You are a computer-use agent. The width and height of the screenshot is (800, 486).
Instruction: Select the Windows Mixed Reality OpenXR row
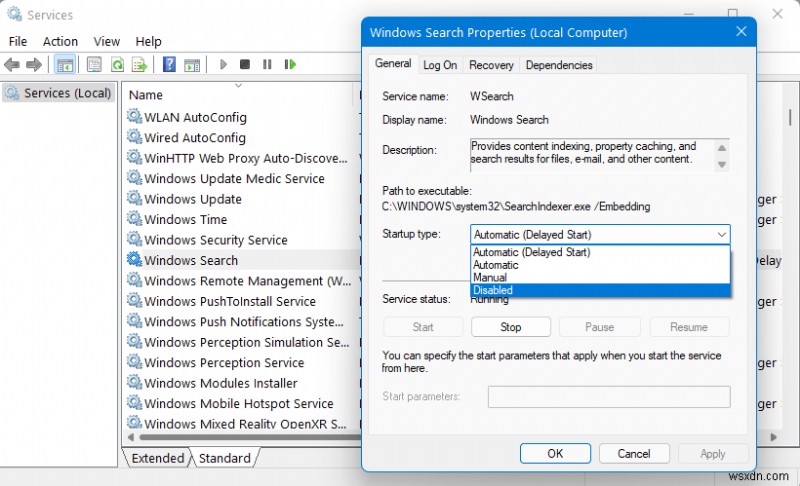tap(242, 423)
